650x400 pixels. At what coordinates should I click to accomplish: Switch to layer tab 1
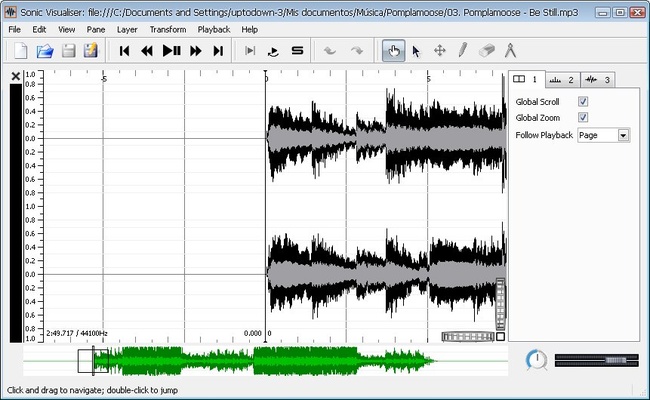click(526, 79)
